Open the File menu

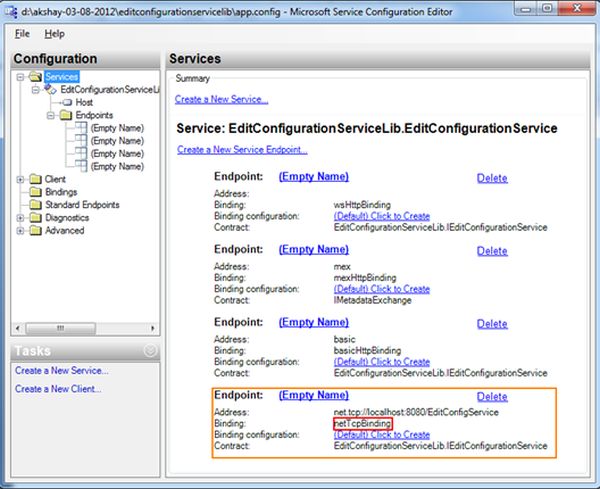click(x=22, y=34)
